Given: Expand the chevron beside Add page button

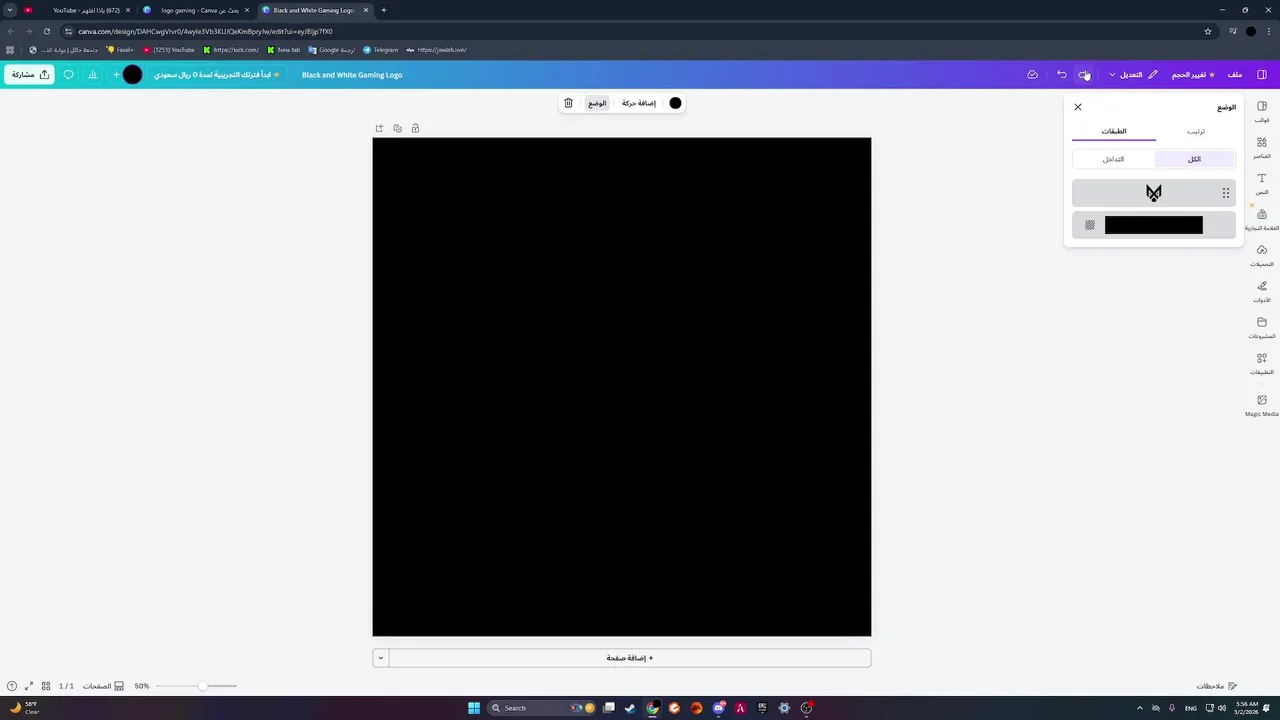Looking at the screenshot, I should click(x=380, y=658).
